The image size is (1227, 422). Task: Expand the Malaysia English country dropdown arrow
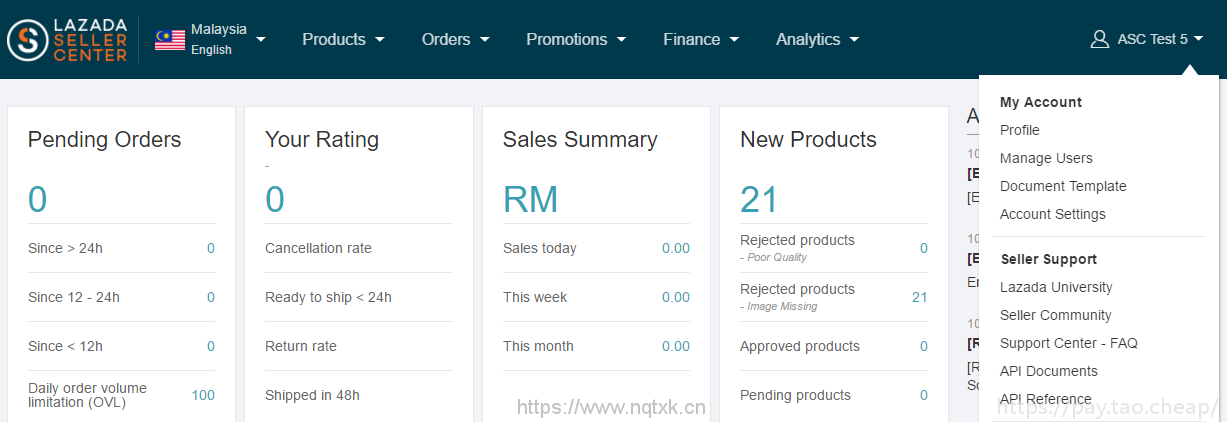pyautogui.click(x=260, y=39)
